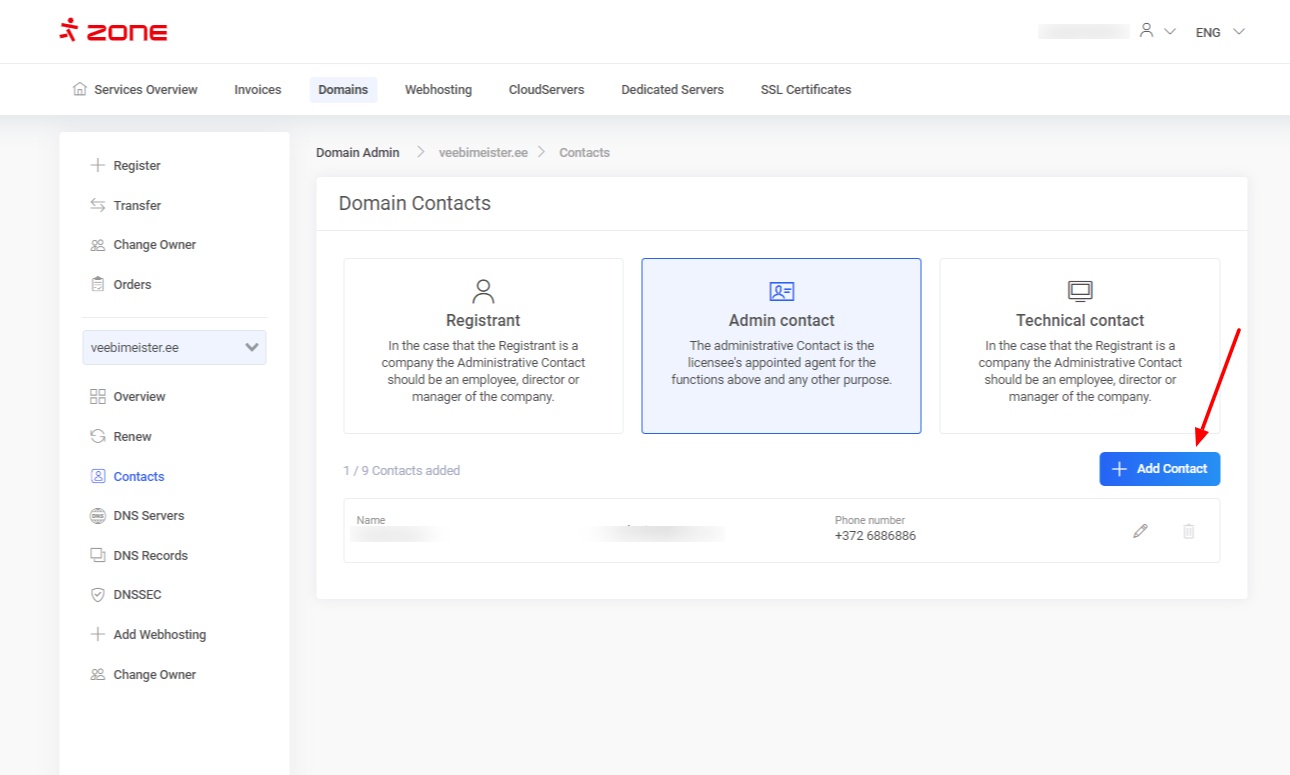Click the trash delete contact icon
1290x775 pixels.
1188,531
